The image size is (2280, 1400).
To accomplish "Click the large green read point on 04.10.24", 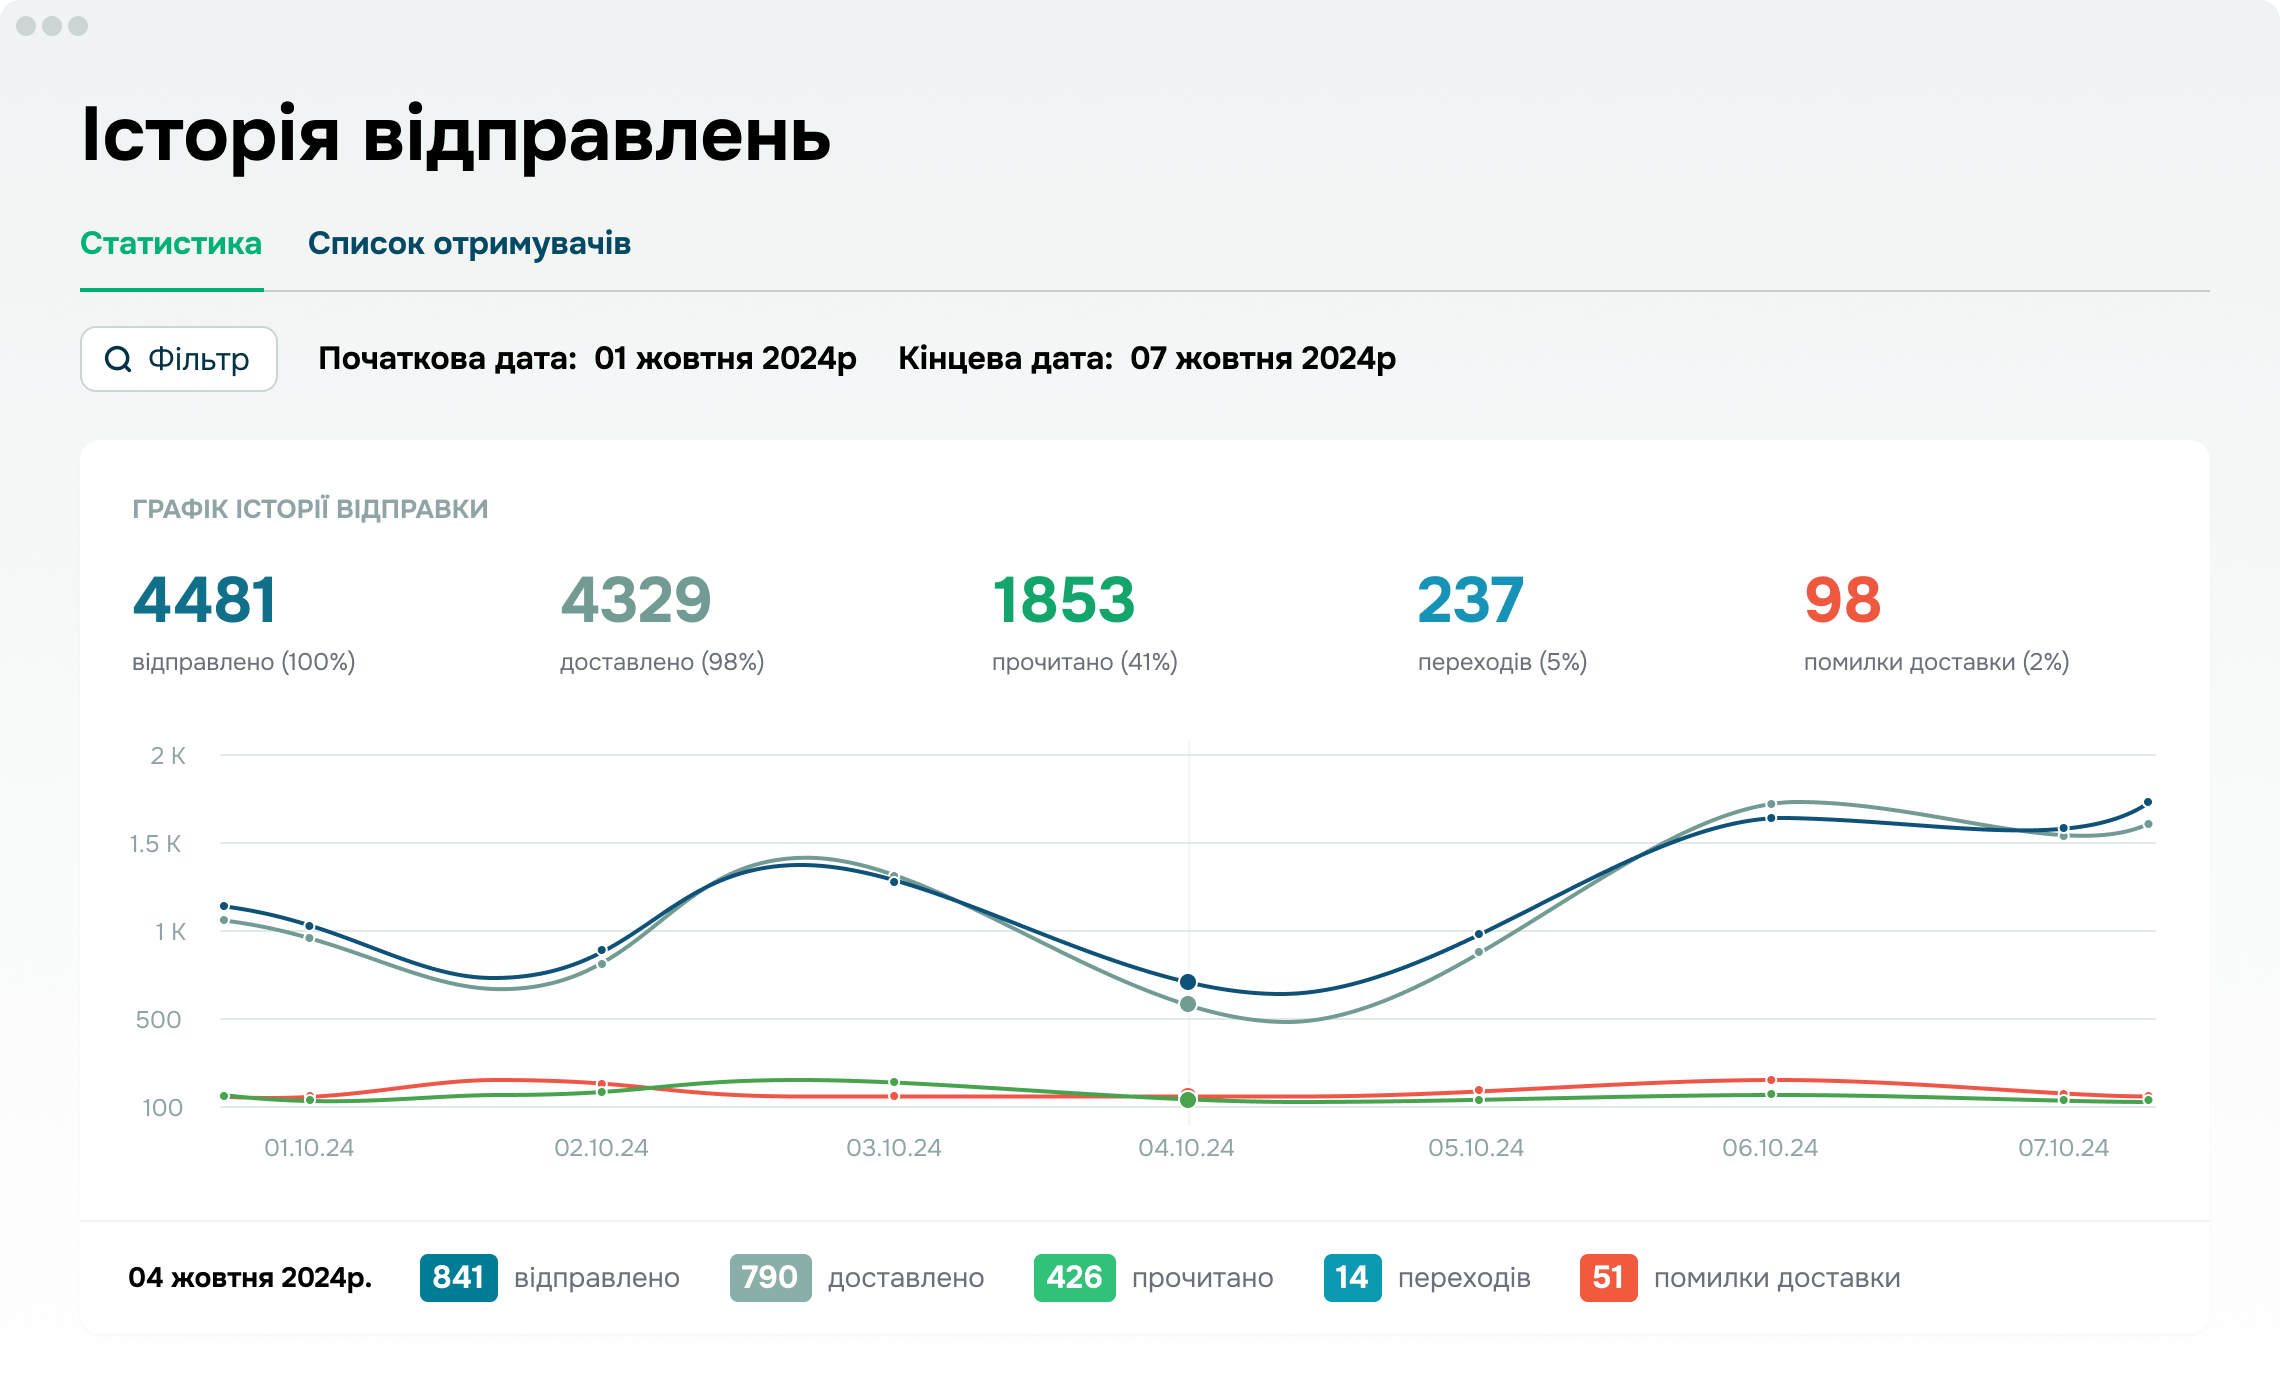I will point(1188,1100).
